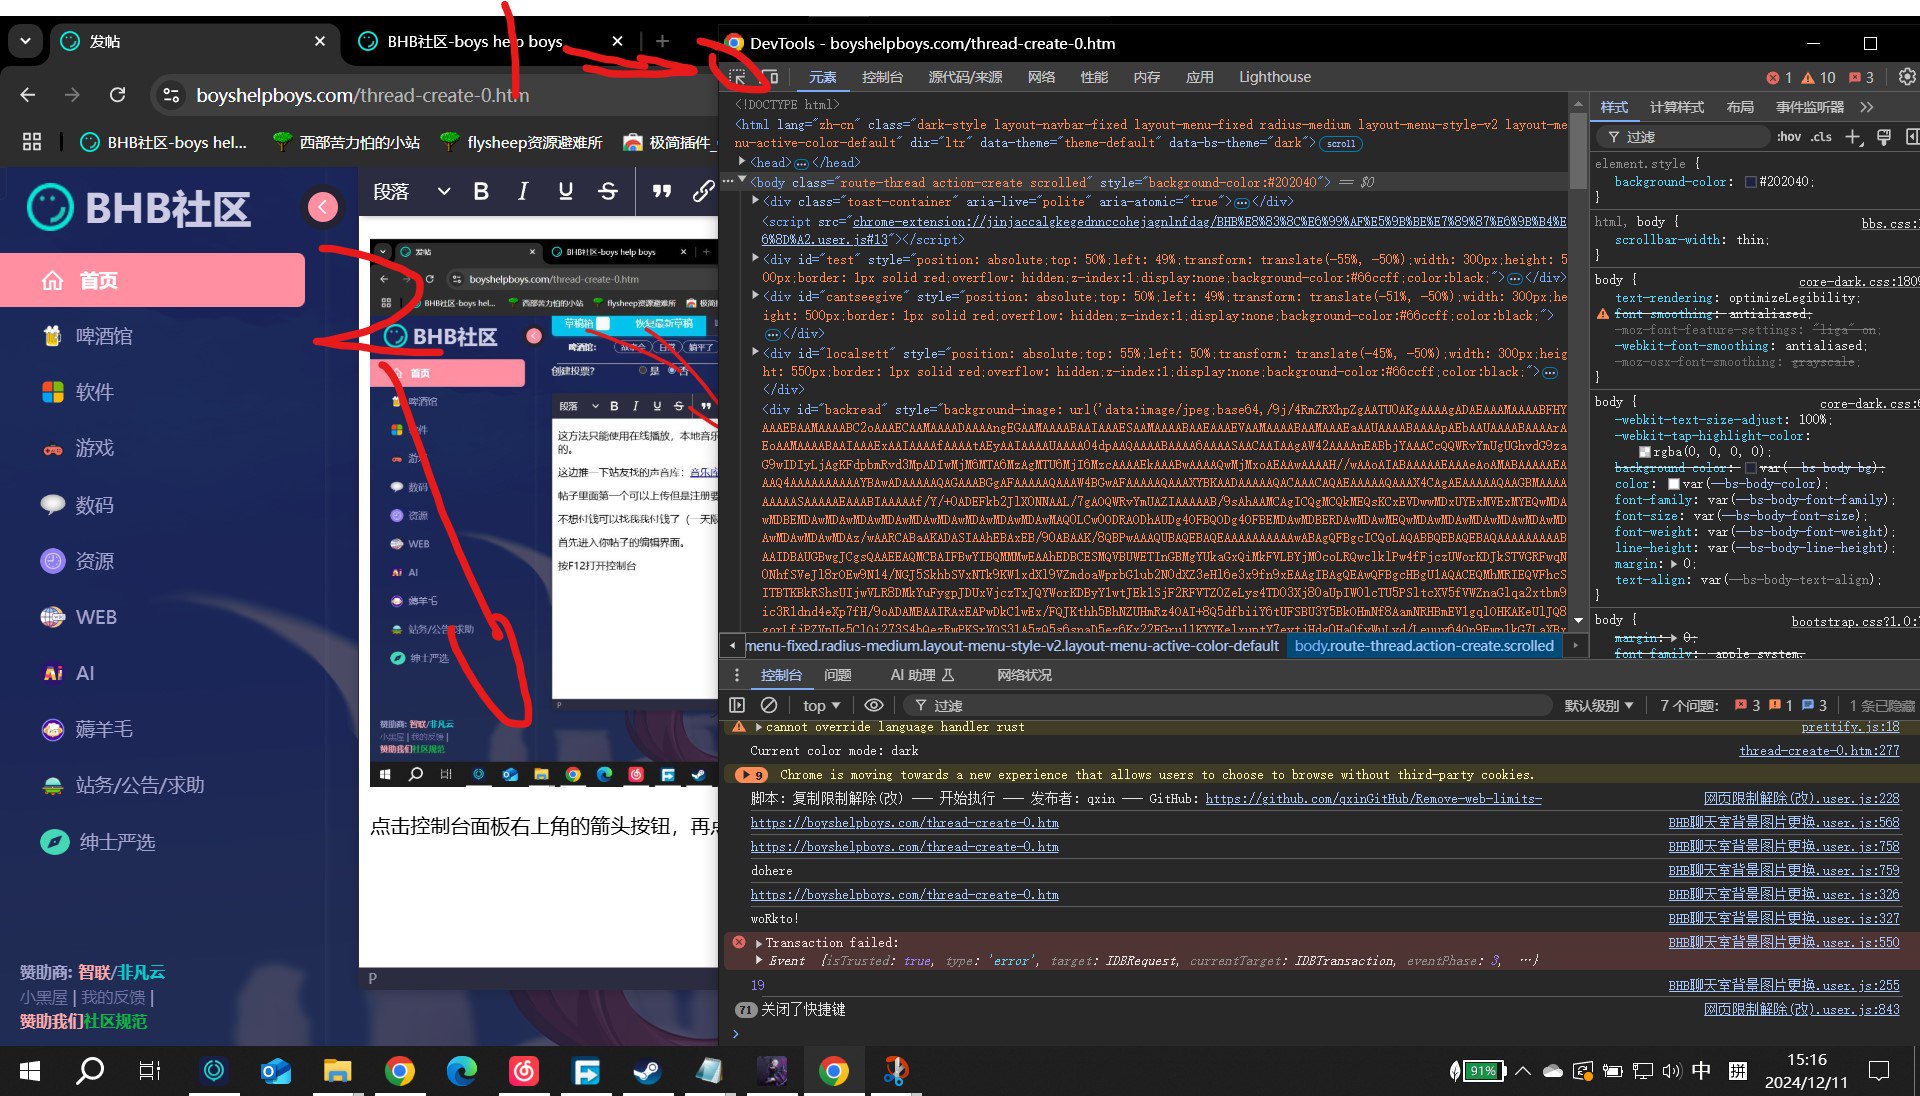Click the 我的反馈 footer link
The width and height of the screenshot is (1920, 1096).
pos(113,997)
